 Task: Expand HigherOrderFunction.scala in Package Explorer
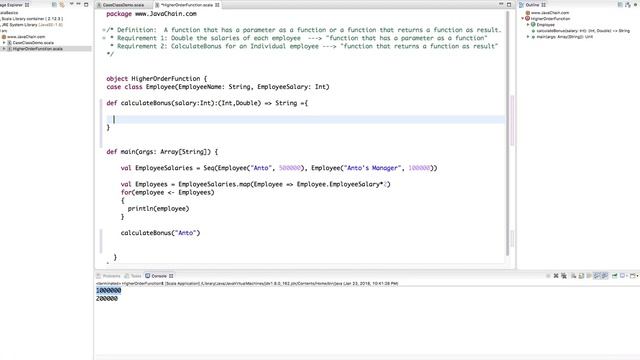click(4, 49)
